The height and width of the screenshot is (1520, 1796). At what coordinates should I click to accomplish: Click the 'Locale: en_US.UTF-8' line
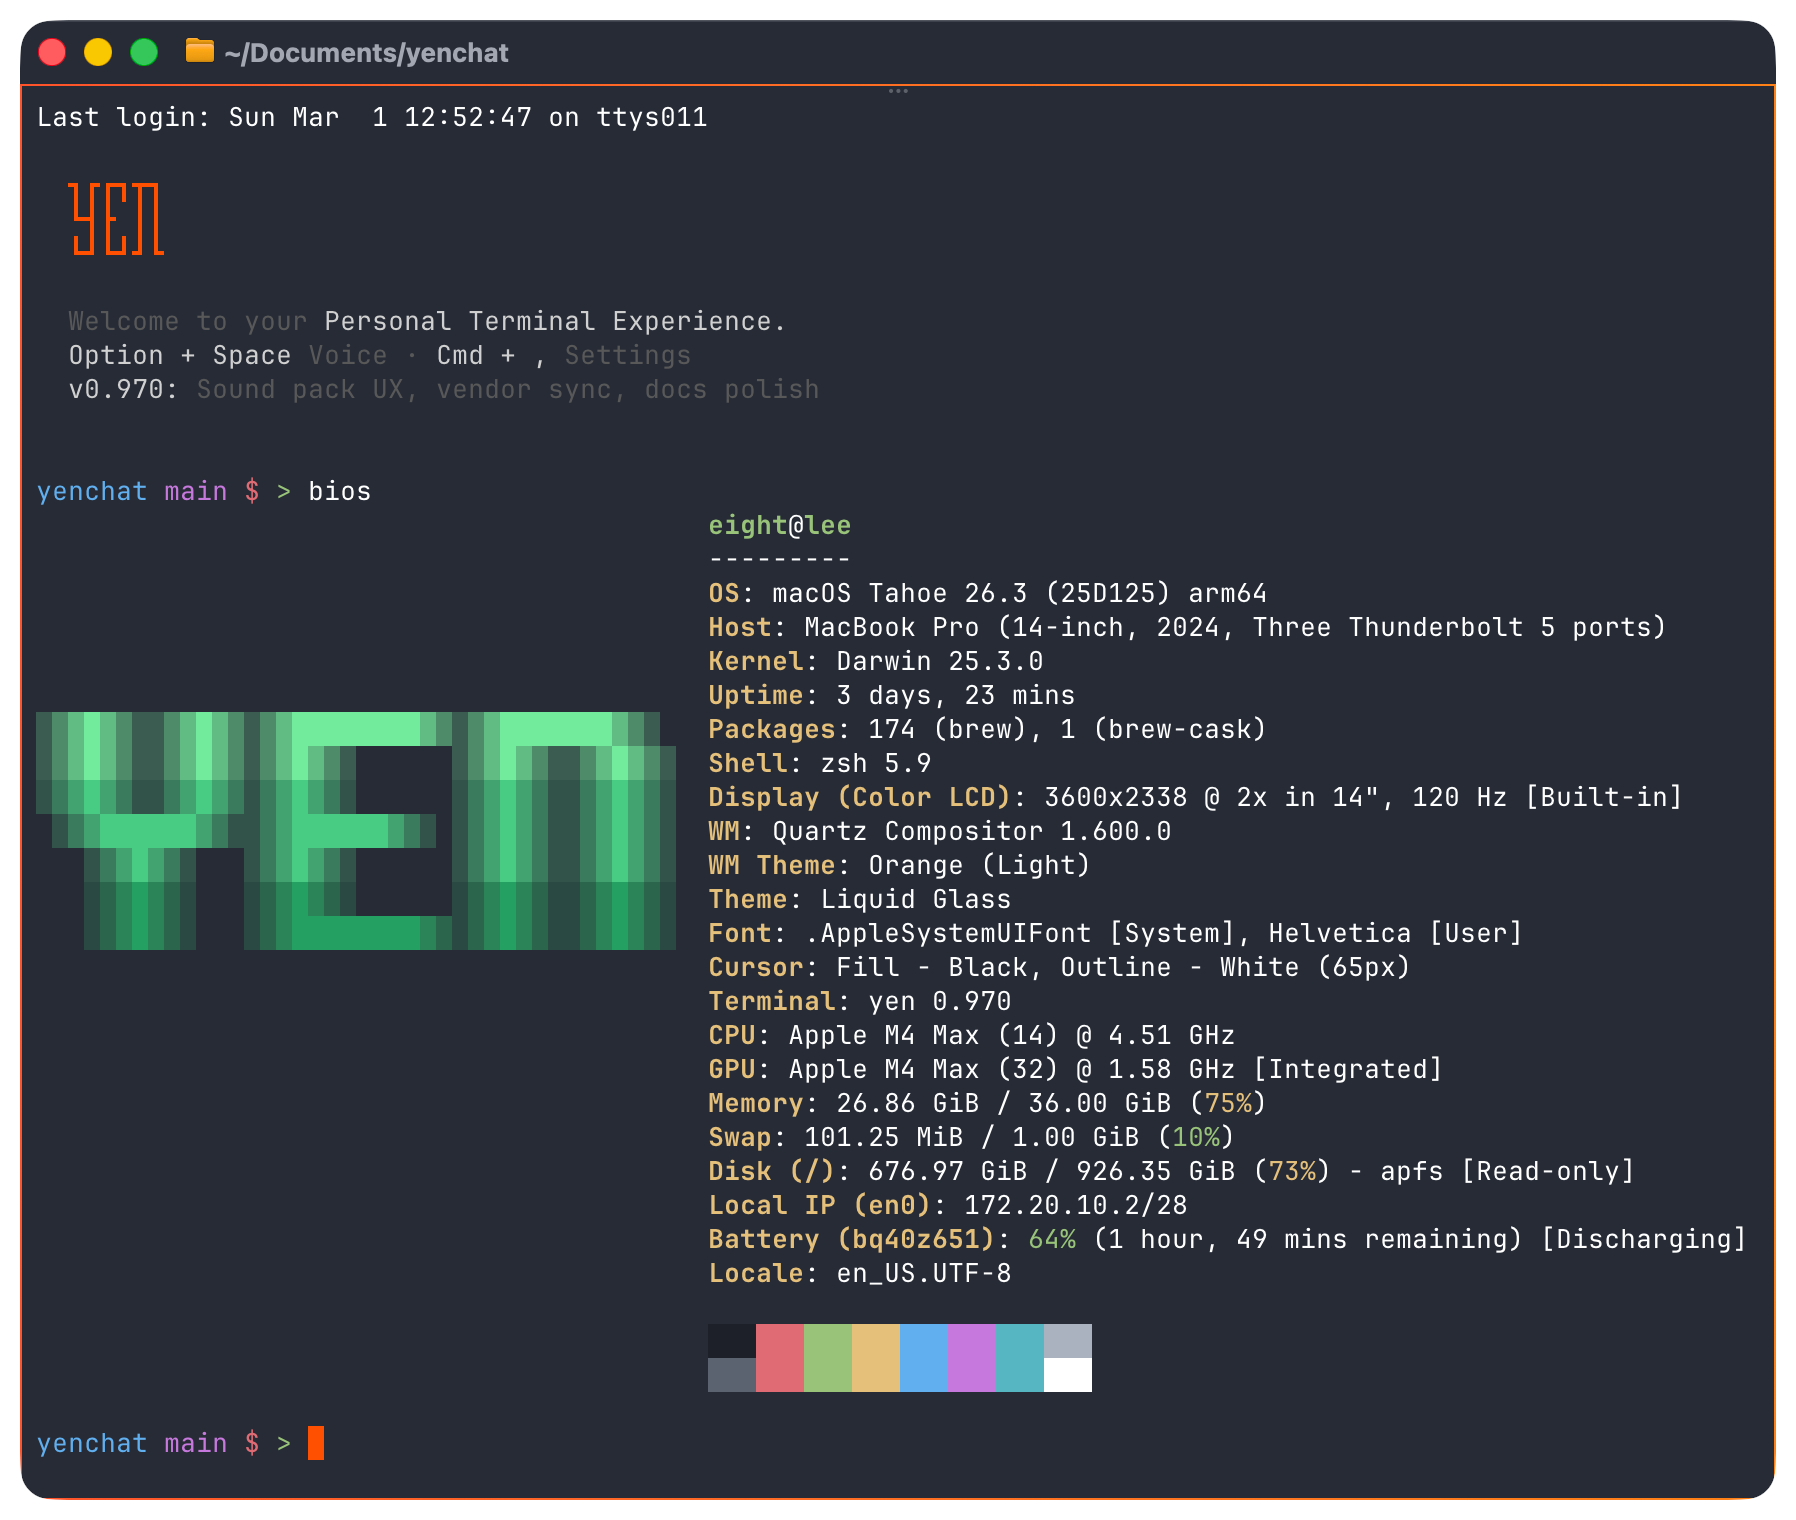click(860, 1273)
